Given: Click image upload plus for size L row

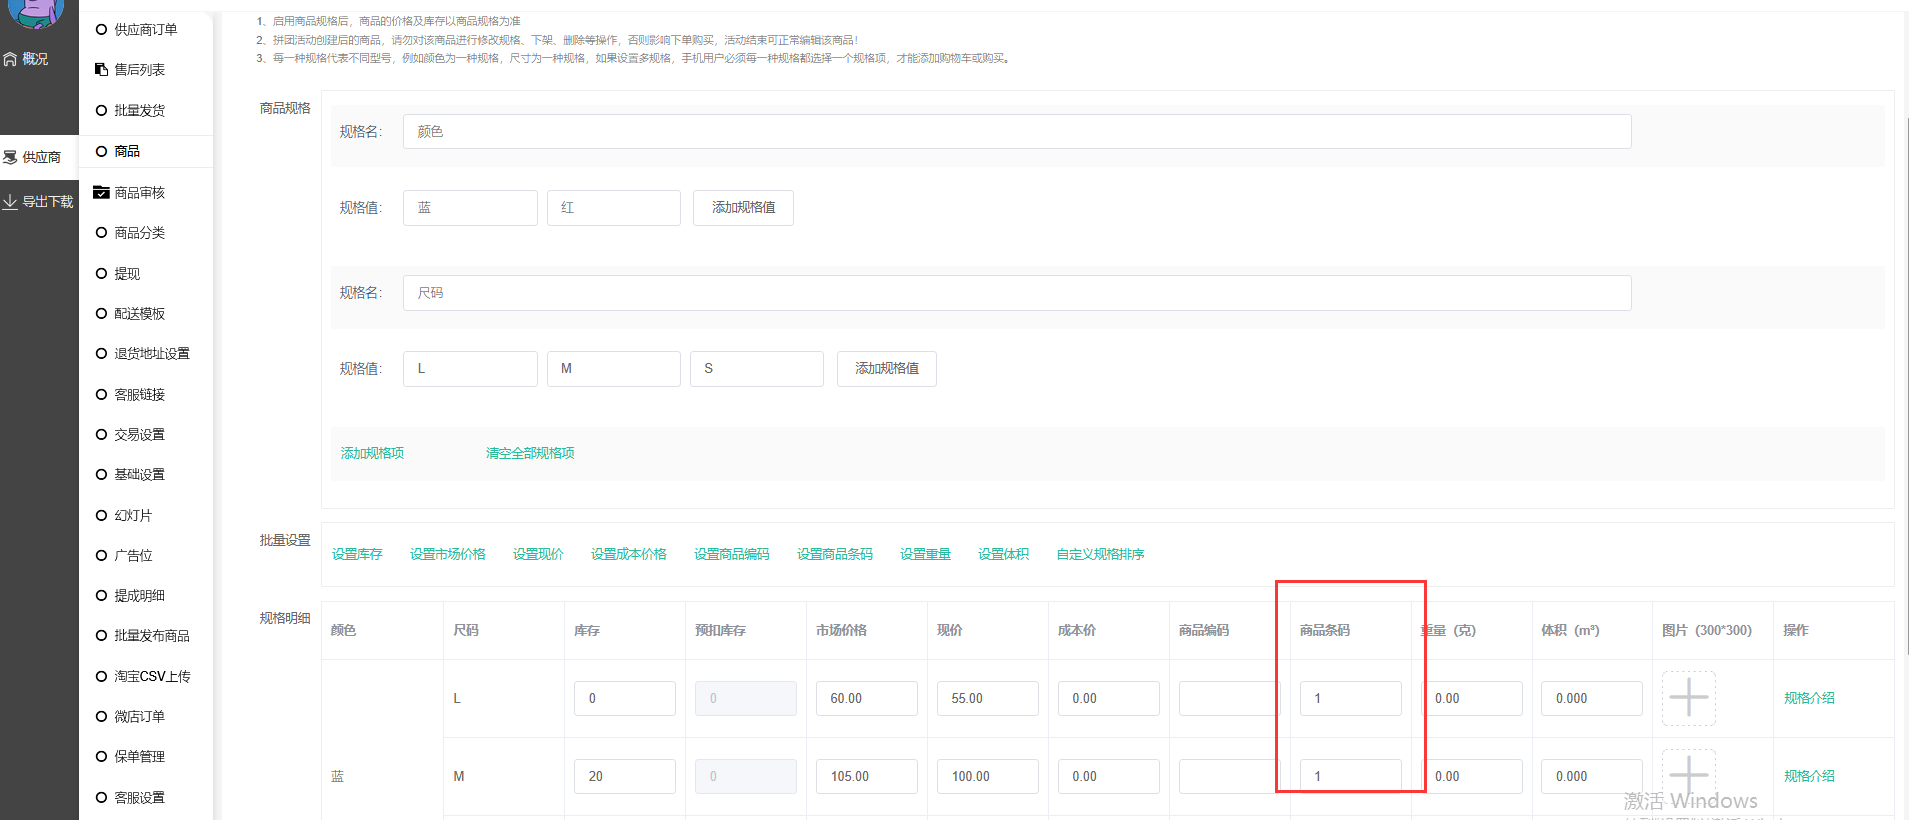Looking at the screenshot, I should click(x=1688, y=697).
